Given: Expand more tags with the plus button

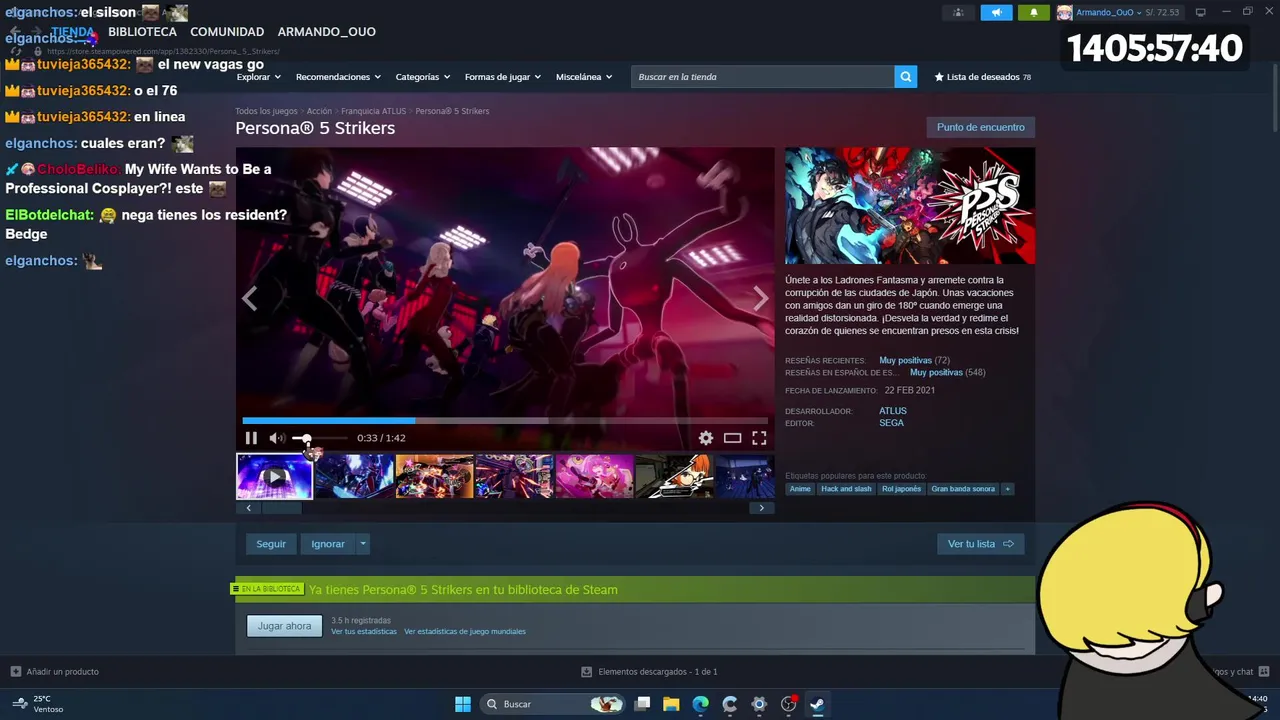Looking at the screenshot, I should [1007, 489].
